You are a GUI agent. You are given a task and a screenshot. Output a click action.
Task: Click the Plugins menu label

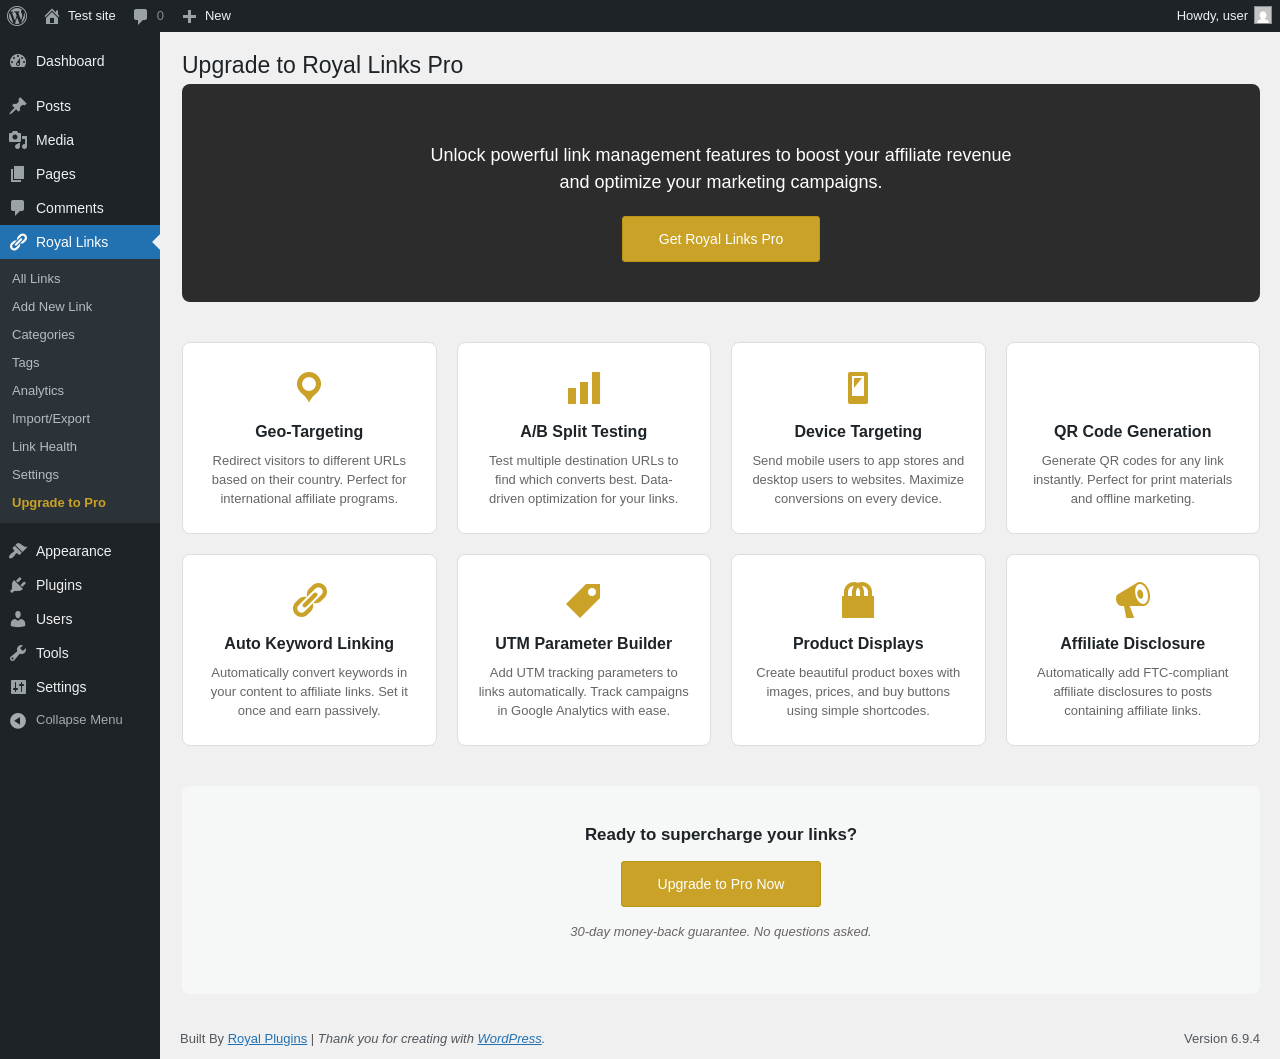pyautogui.click(x=59, y=585)
